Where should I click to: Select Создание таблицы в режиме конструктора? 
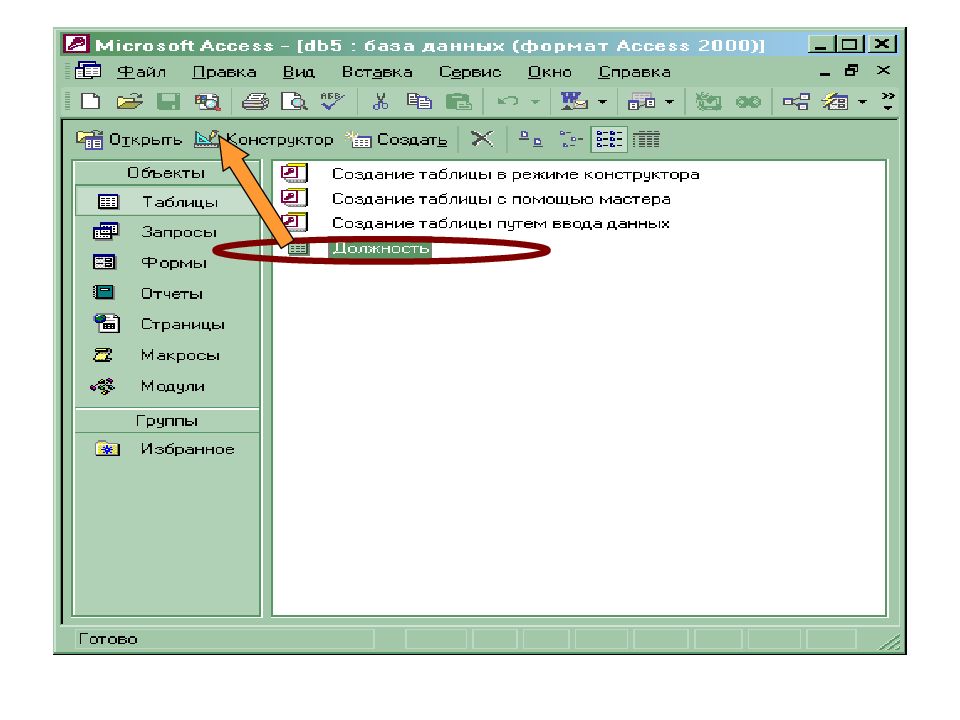(490, 174)
